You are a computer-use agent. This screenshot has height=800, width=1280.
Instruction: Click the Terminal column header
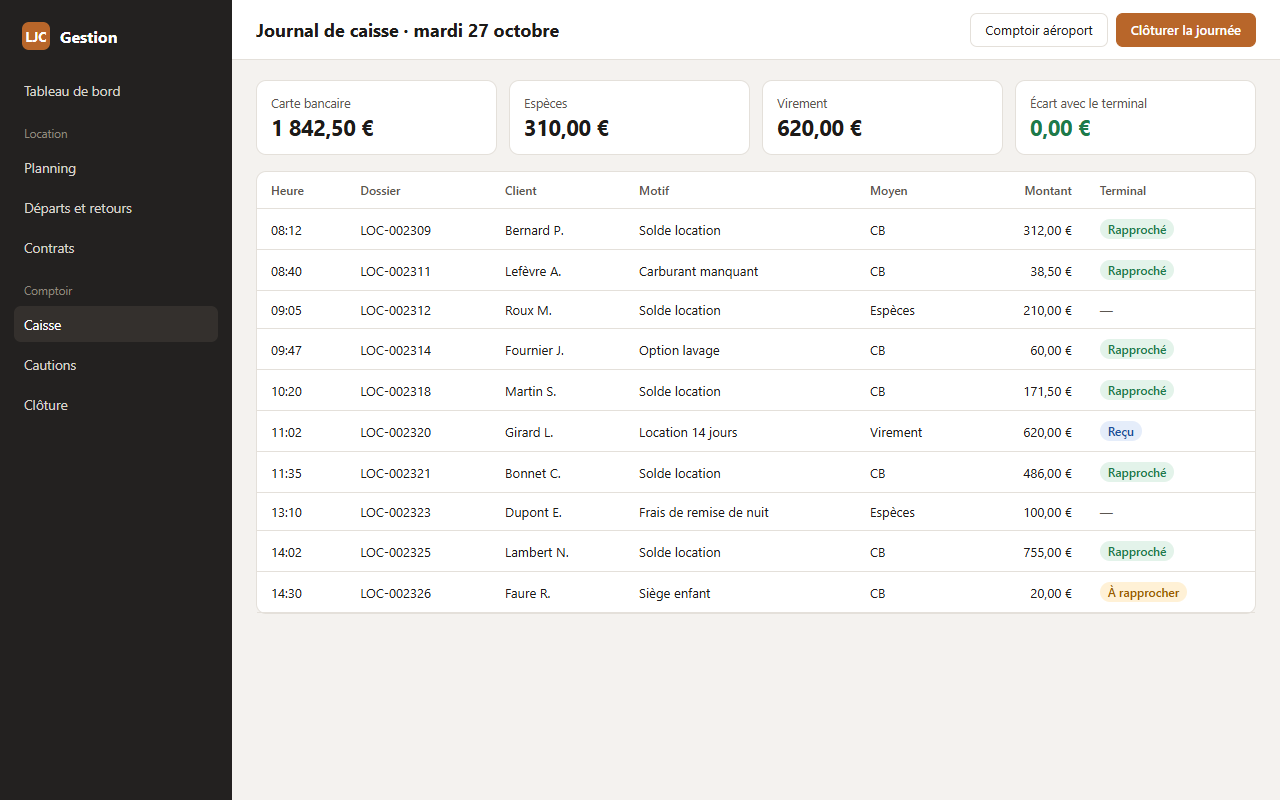1123,191
